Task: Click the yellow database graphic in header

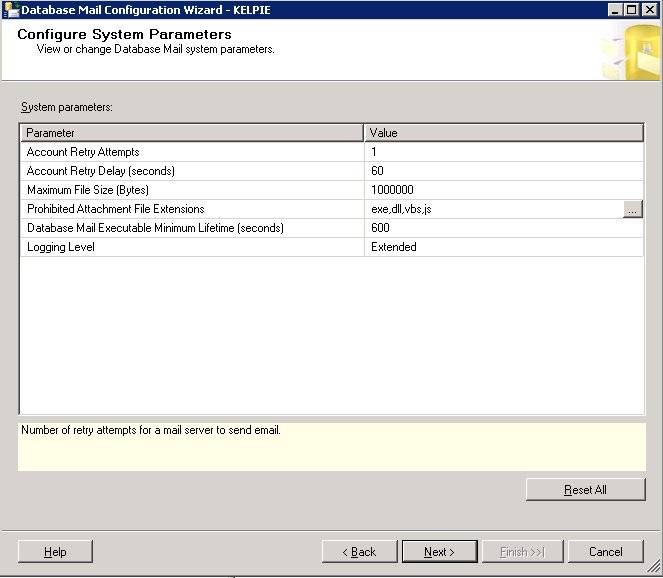Action: click(632, 52)
